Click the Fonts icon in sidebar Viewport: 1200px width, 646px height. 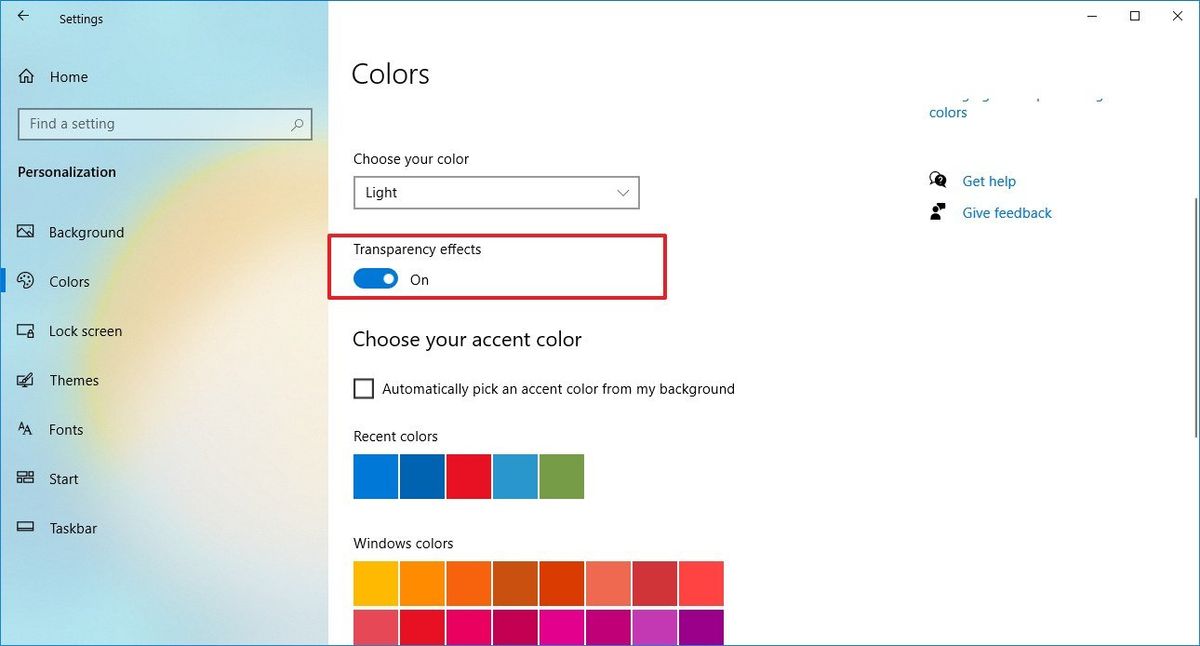26,429
